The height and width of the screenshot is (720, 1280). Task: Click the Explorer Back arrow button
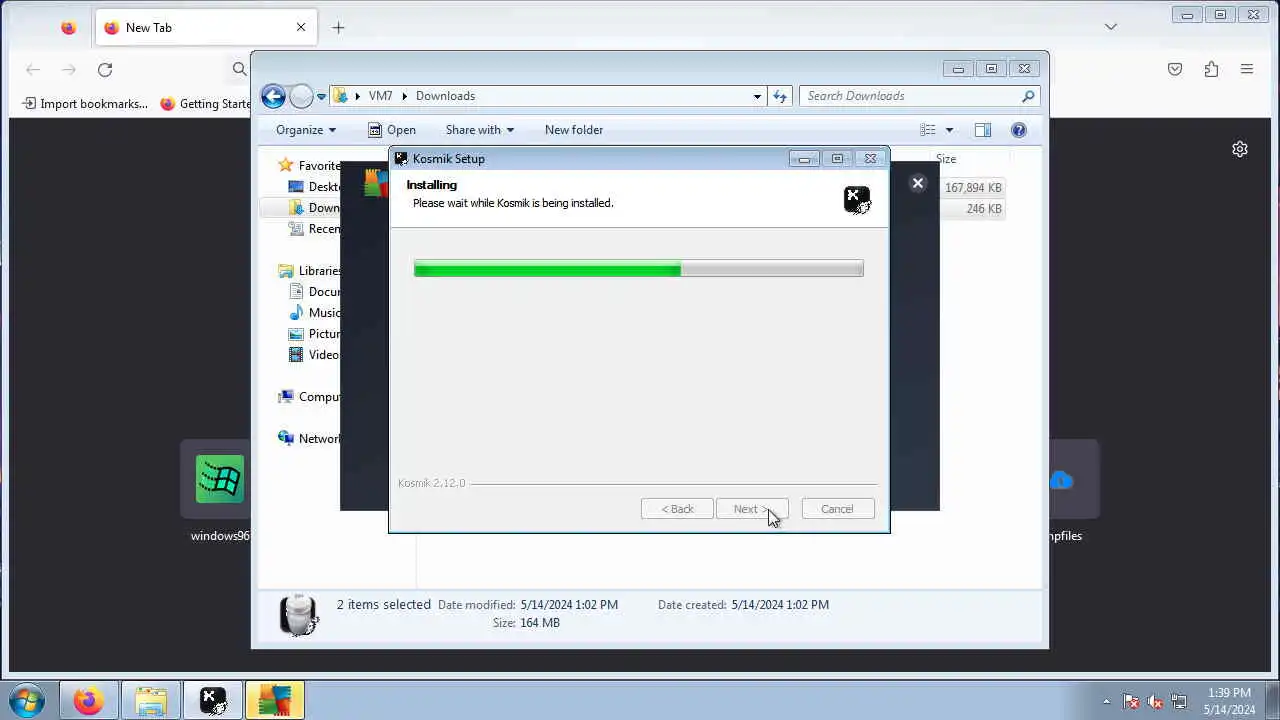click(273, 96)
